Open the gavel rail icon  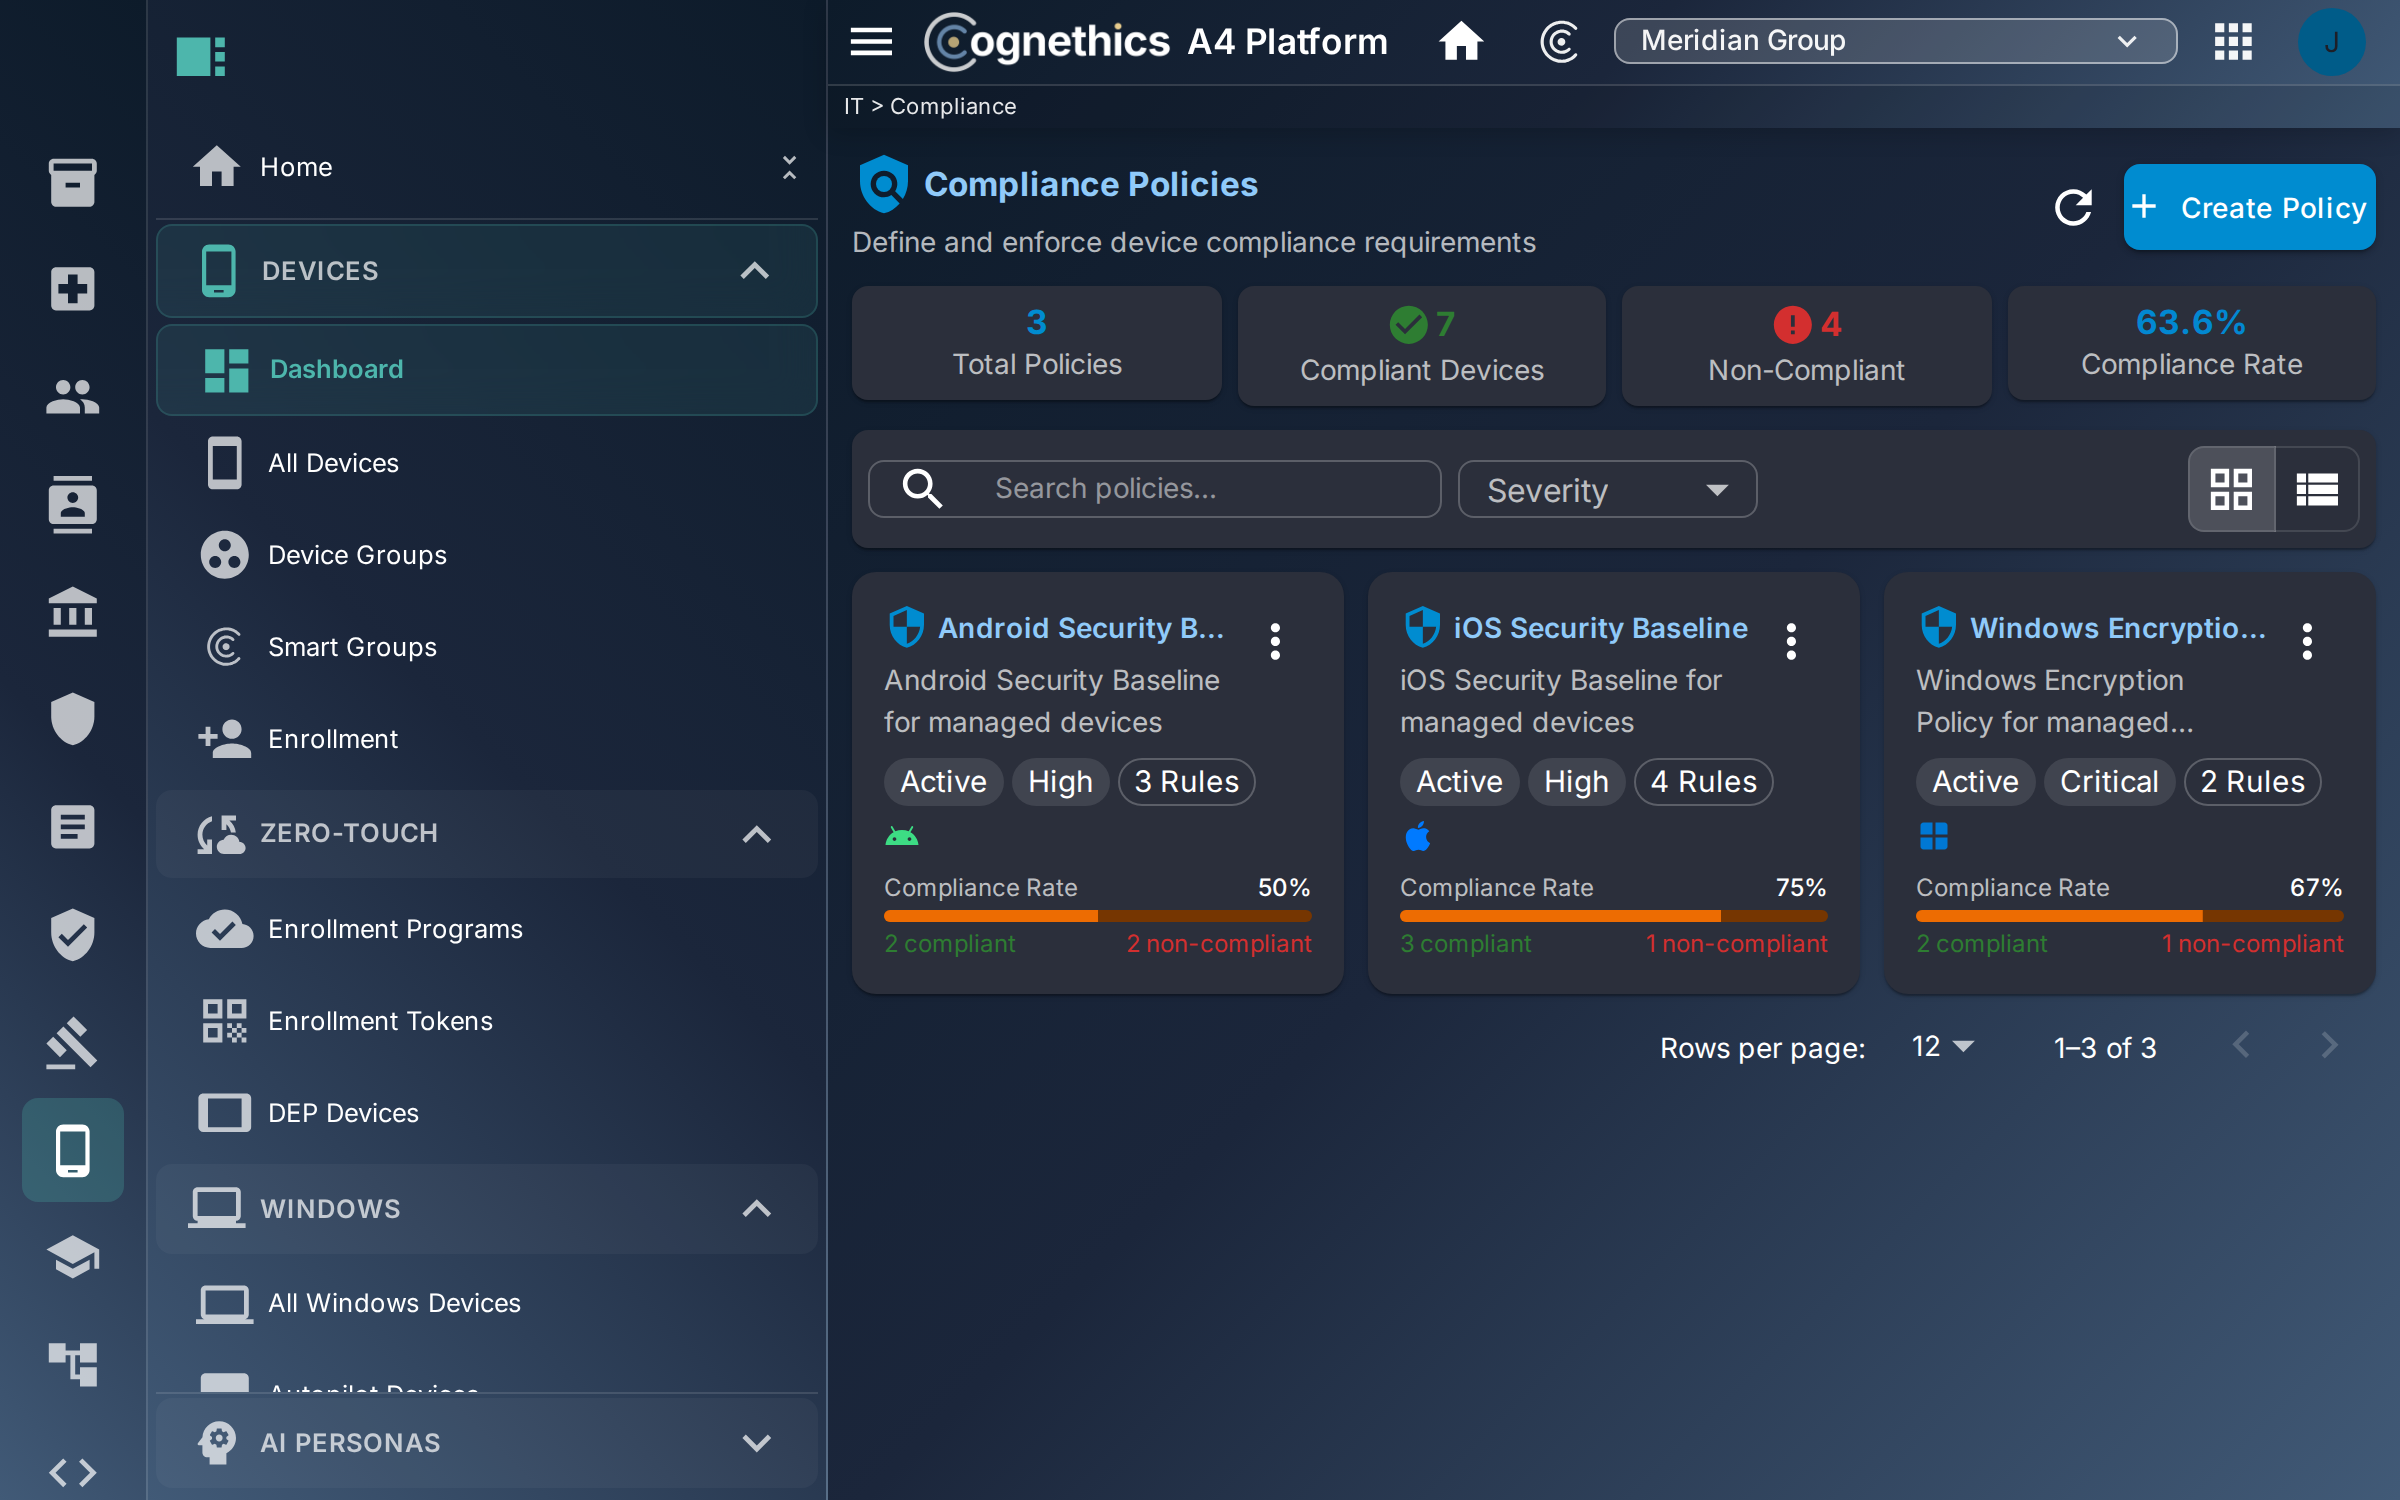73,1042
